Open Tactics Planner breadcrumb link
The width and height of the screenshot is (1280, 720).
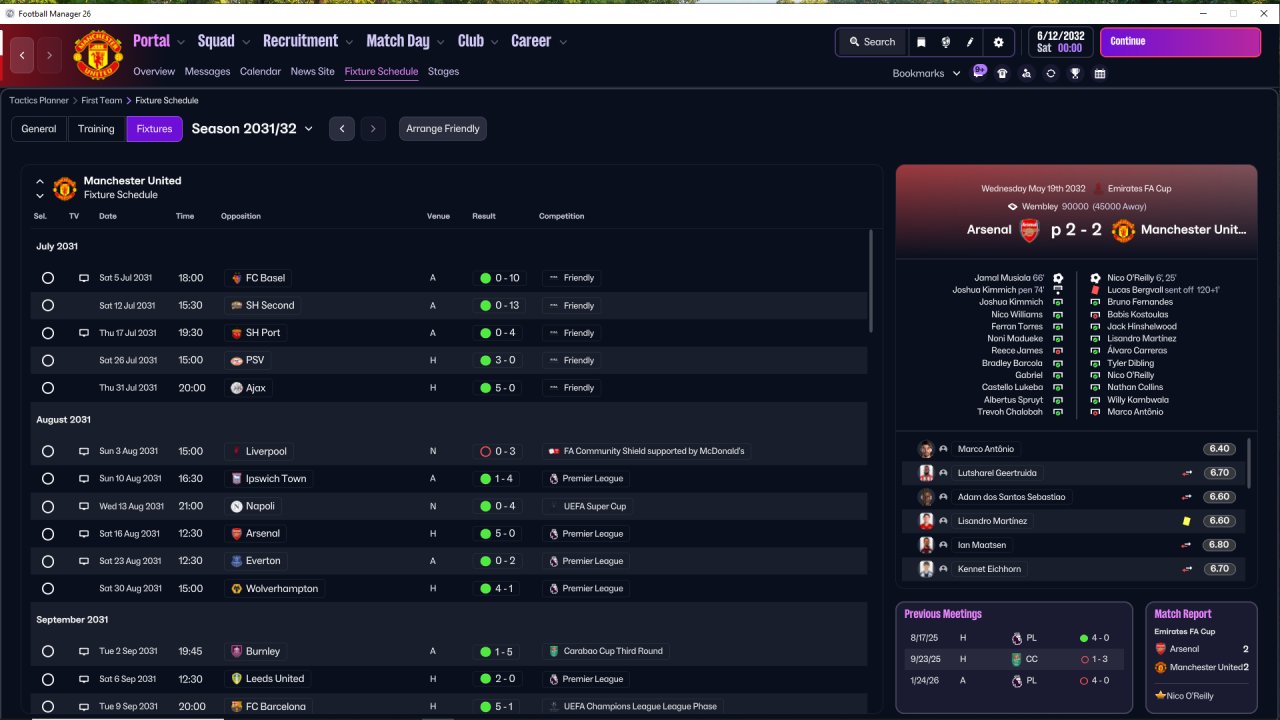click(39, 100)
